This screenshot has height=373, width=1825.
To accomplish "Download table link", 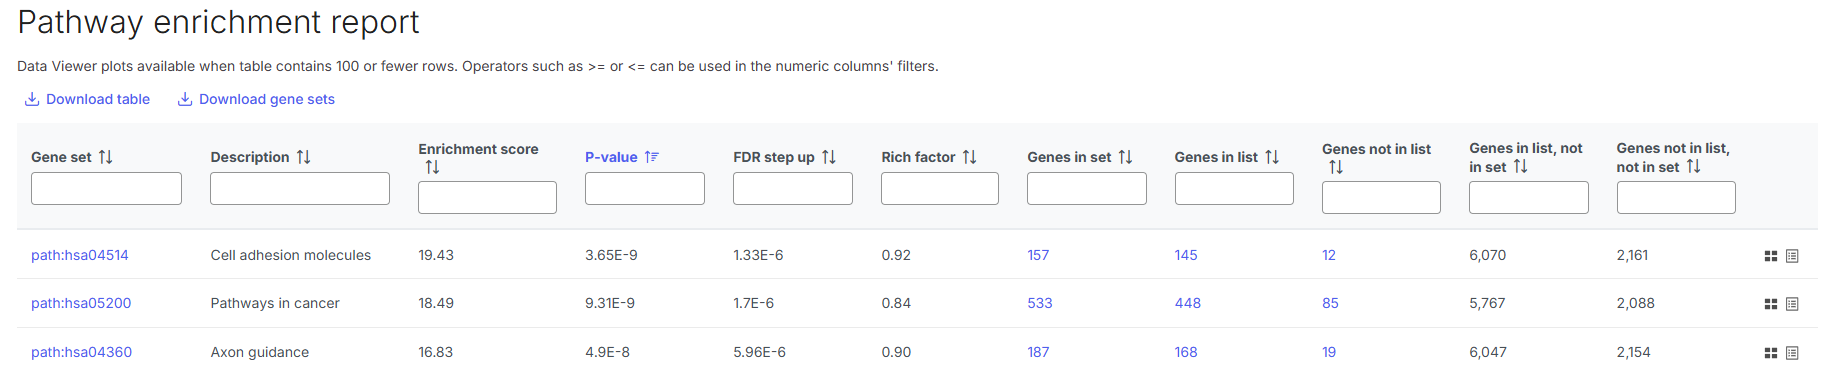I will tap(87, 99).
